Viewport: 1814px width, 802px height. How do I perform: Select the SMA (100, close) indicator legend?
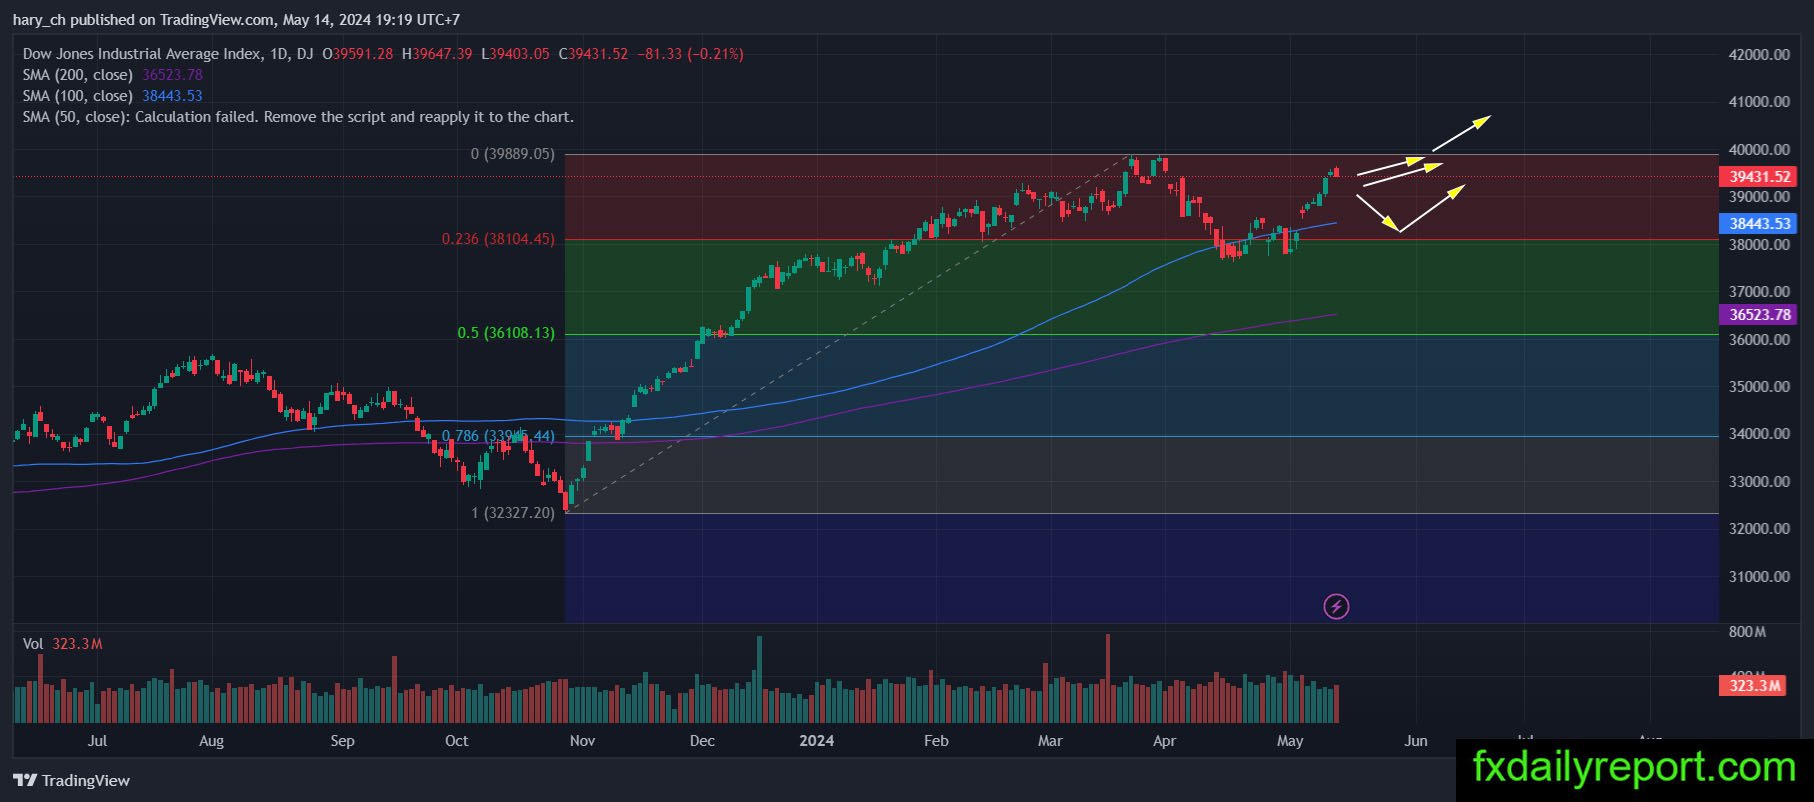coord(113,96)
